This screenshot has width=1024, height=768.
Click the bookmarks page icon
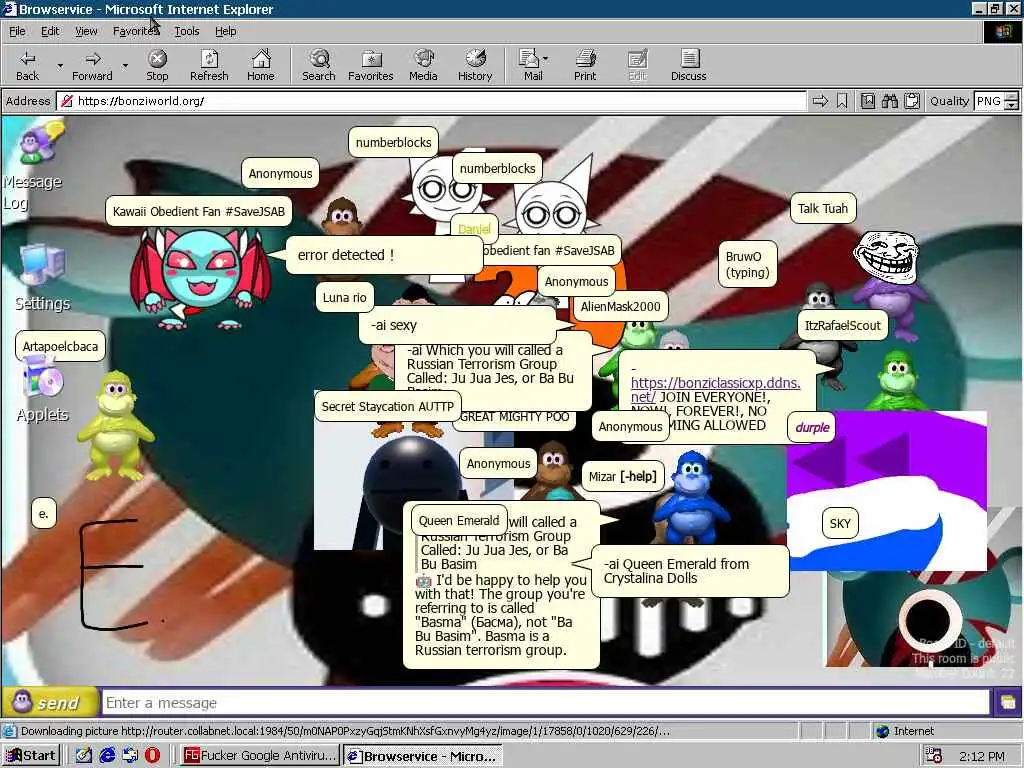click(x=868, y=101)
